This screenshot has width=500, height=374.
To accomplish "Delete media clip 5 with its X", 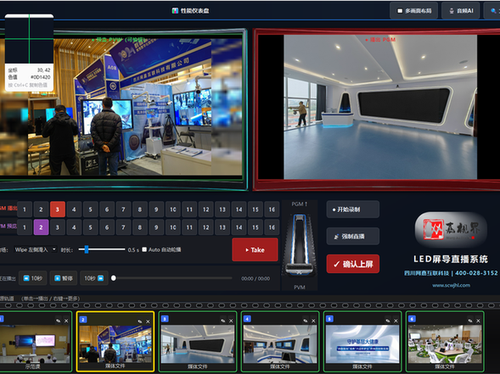I will pyautogui.click(x=396, y=321).
